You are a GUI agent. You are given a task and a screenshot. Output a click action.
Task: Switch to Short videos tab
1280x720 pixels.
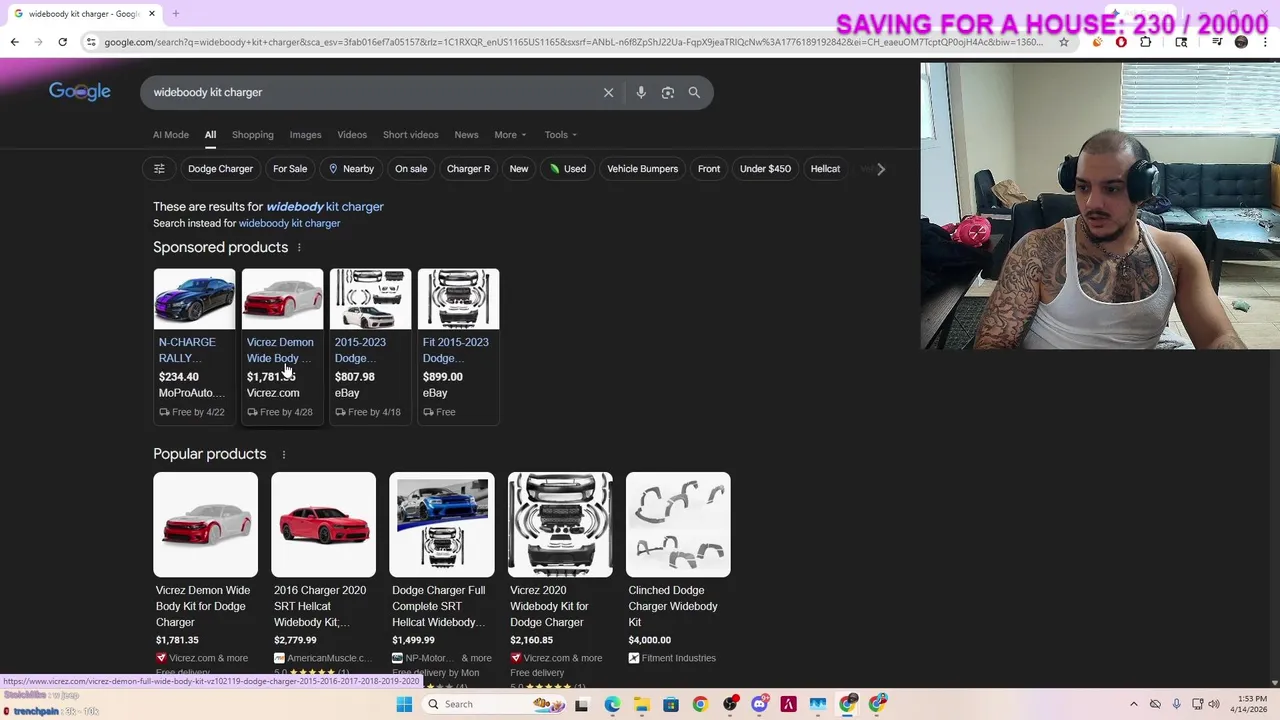click(x=411, y=135)
